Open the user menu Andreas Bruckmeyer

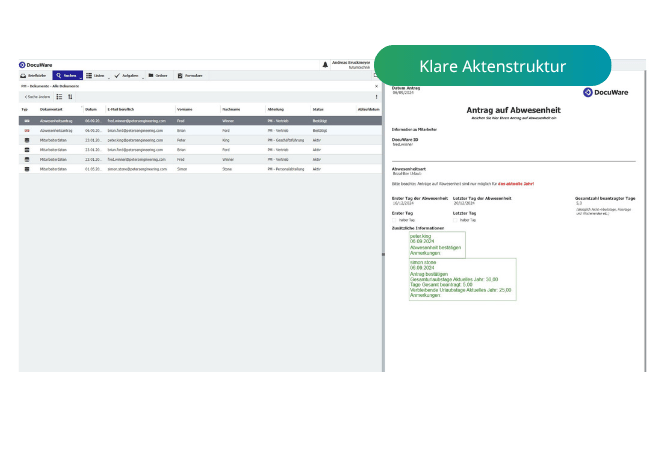pyautogui.click(x=351, y=65)
